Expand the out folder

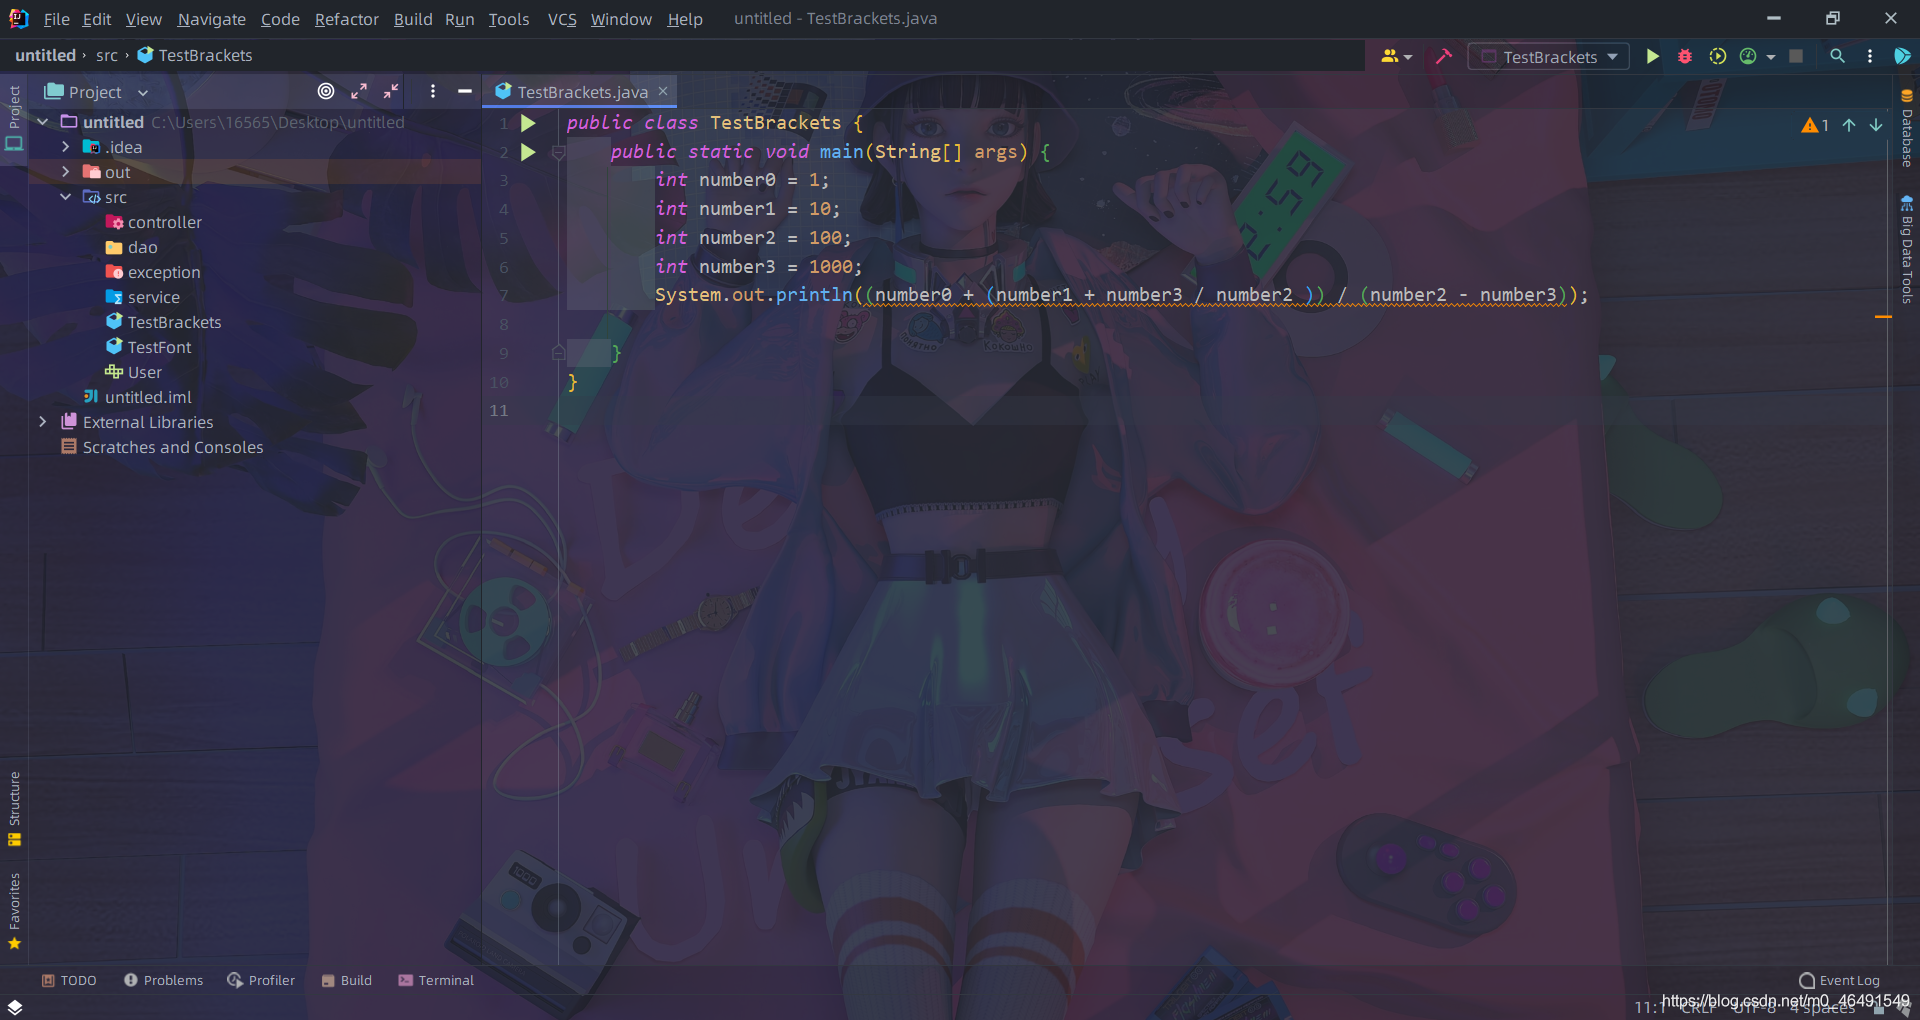pos(66,172)
